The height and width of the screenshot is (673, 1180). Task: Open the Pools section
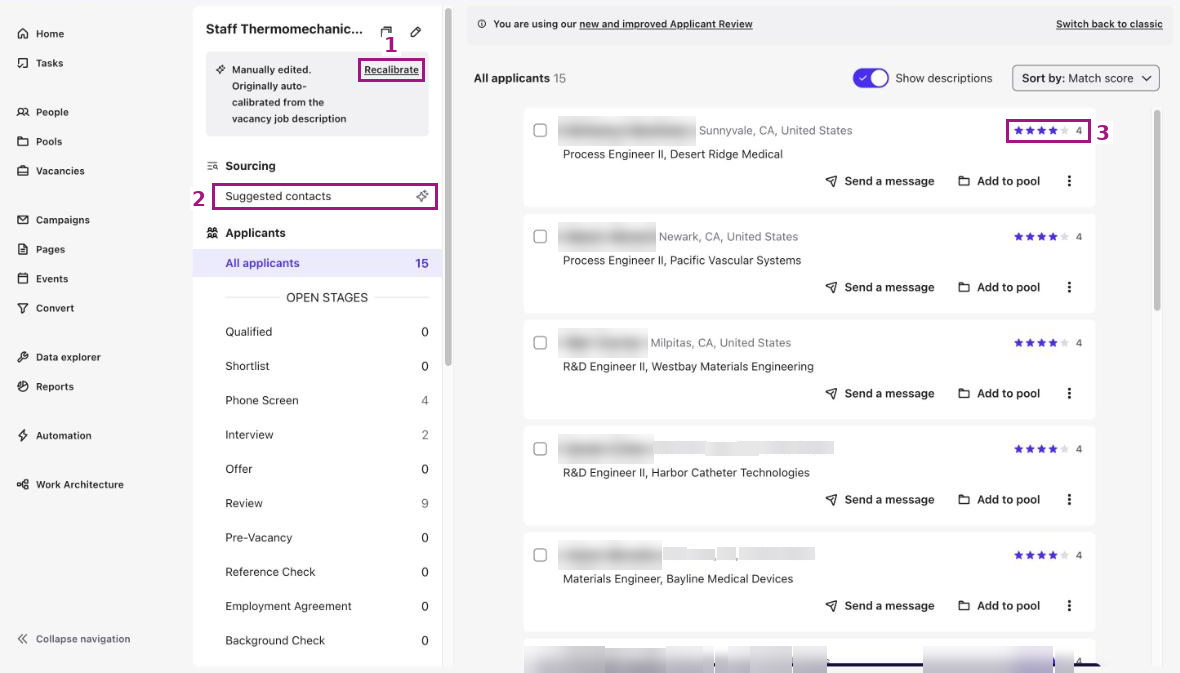point(40,142)
